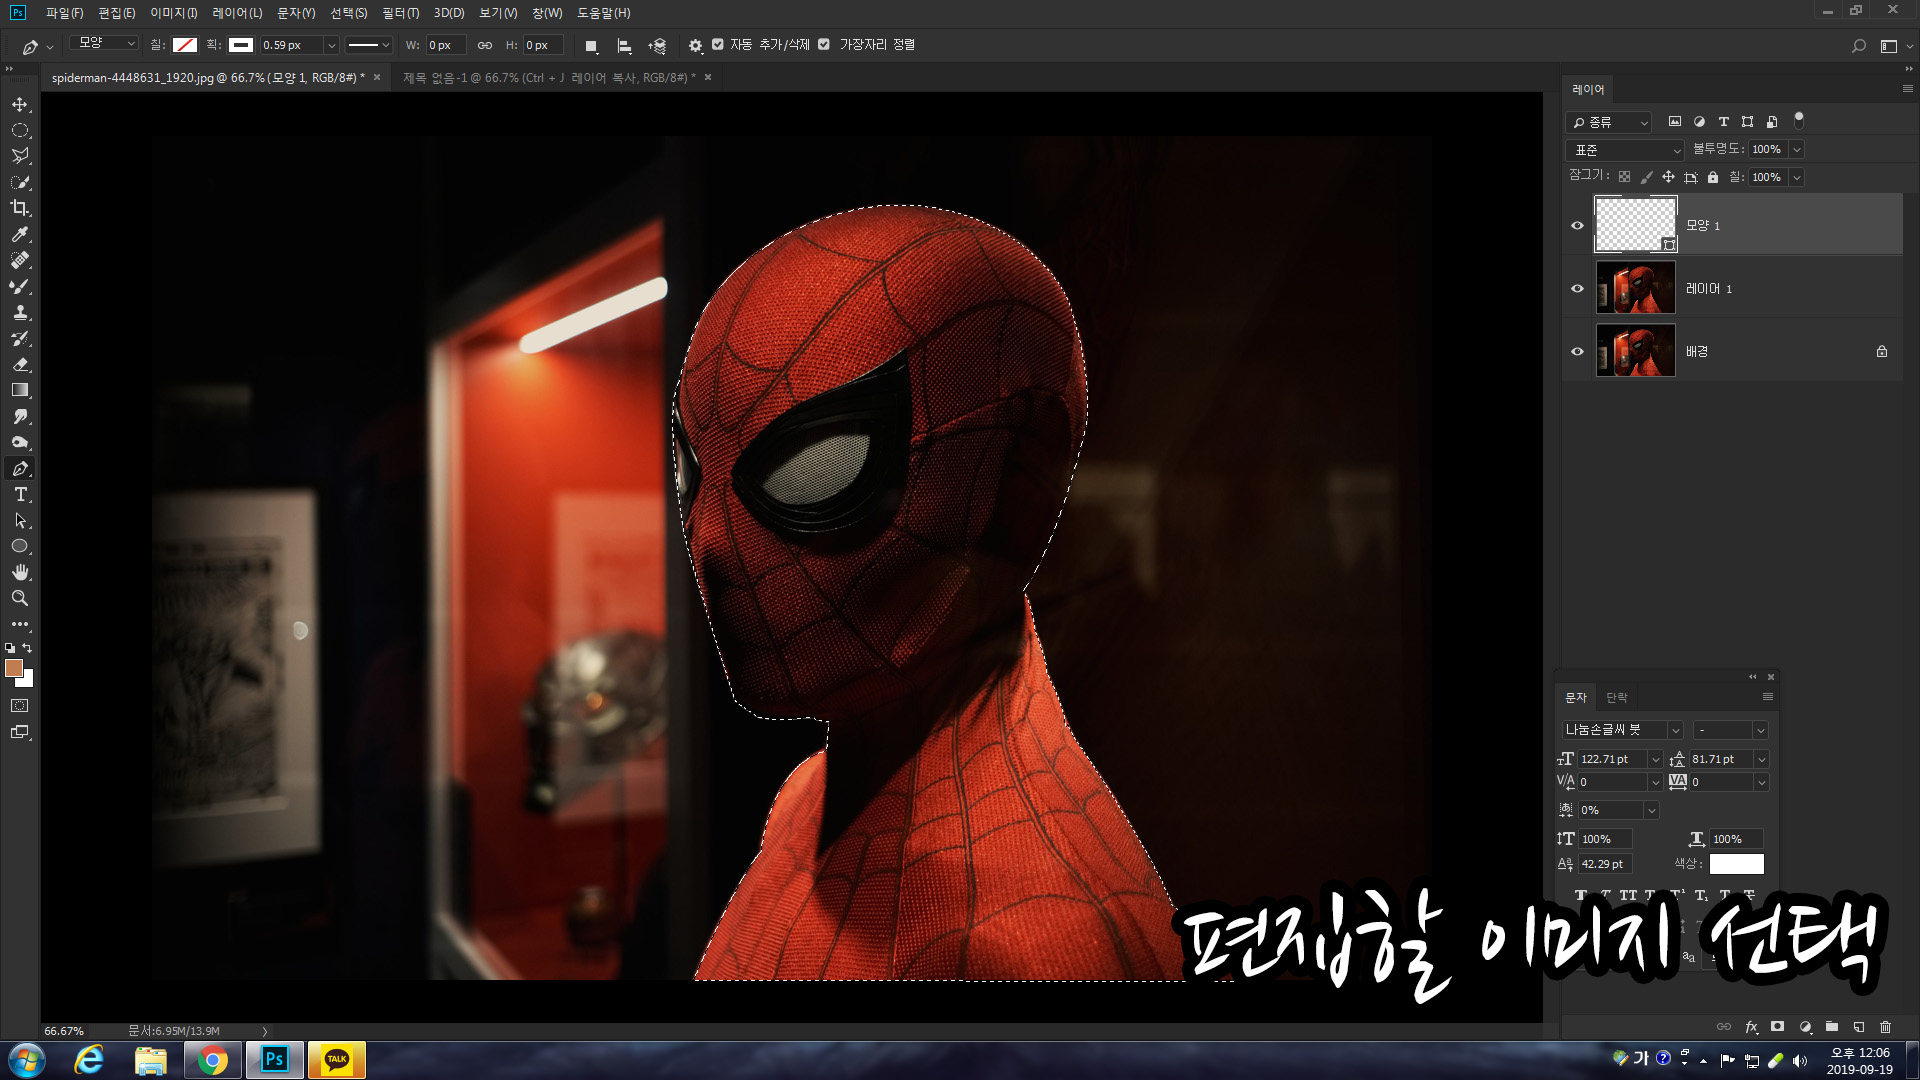Screen dimensions: 1920x1080
Task: Create a new layer with bottom icon
Action: click(x=1858, y=1027)
